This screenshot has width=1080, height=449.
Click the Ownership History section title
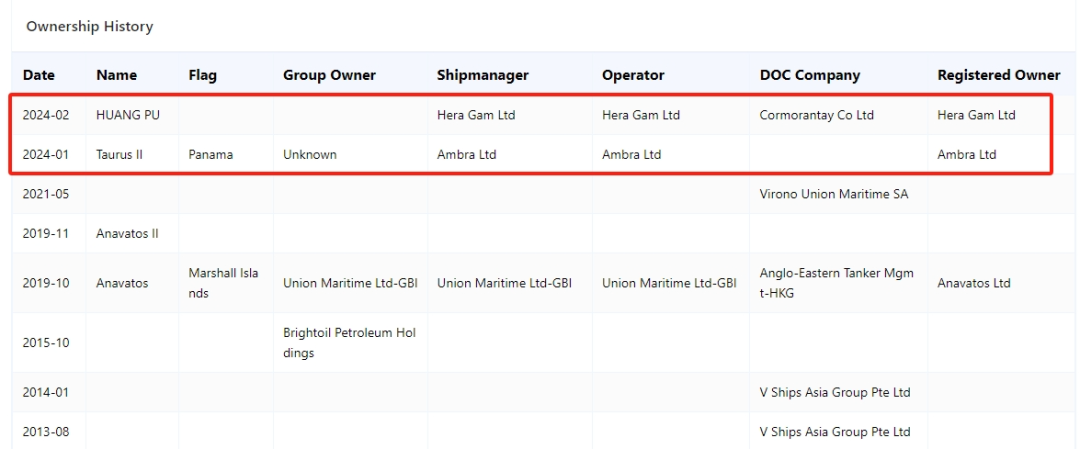(90, 27)
